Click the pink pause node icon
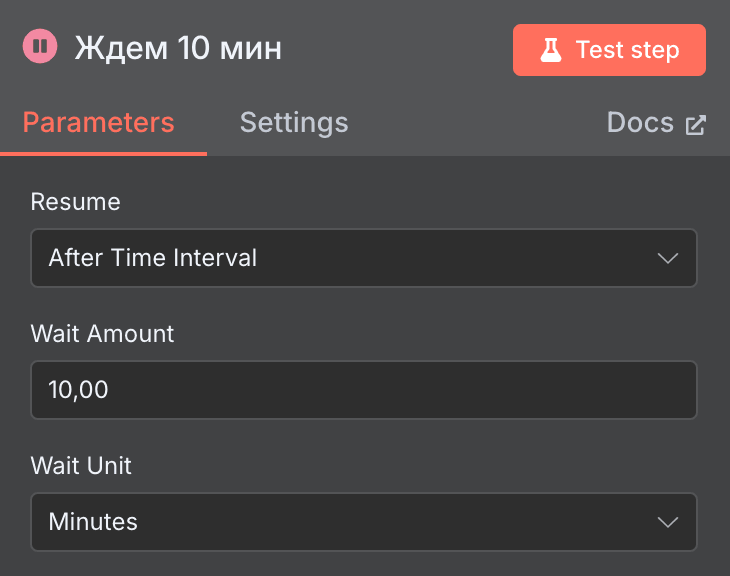 (41, 47)
